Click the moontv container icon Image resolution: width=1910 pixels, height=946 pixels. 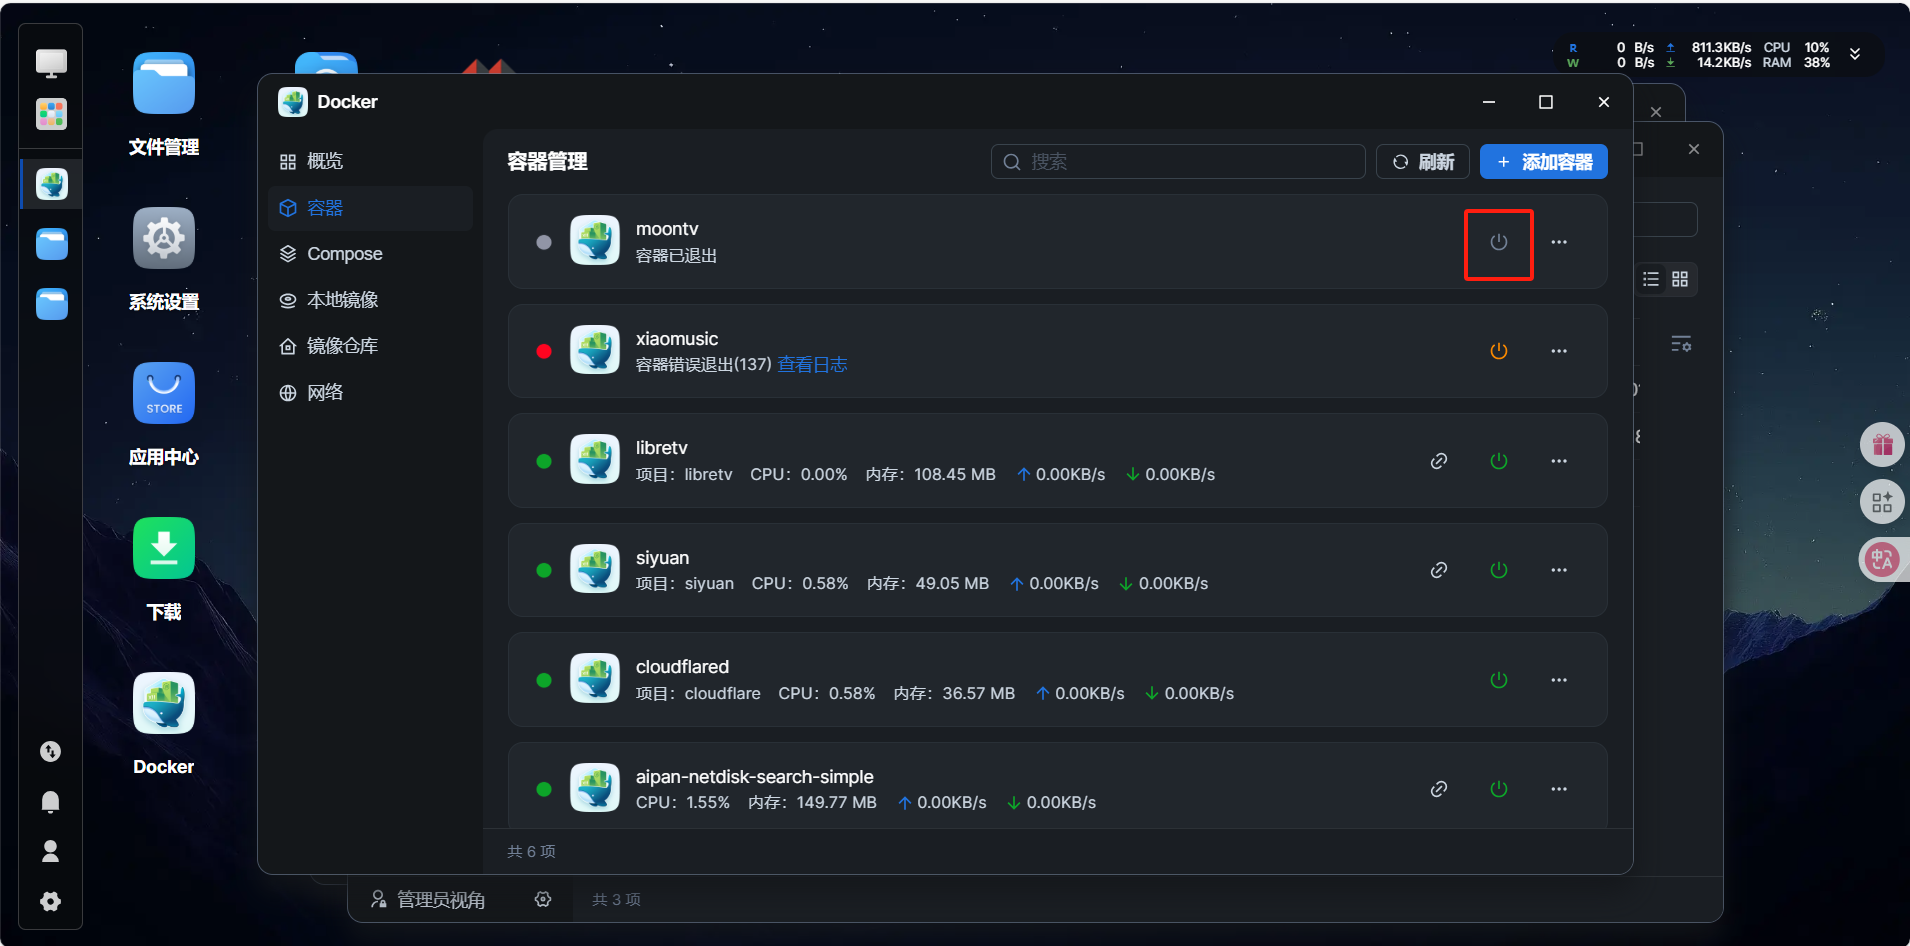tap(595, 241)
